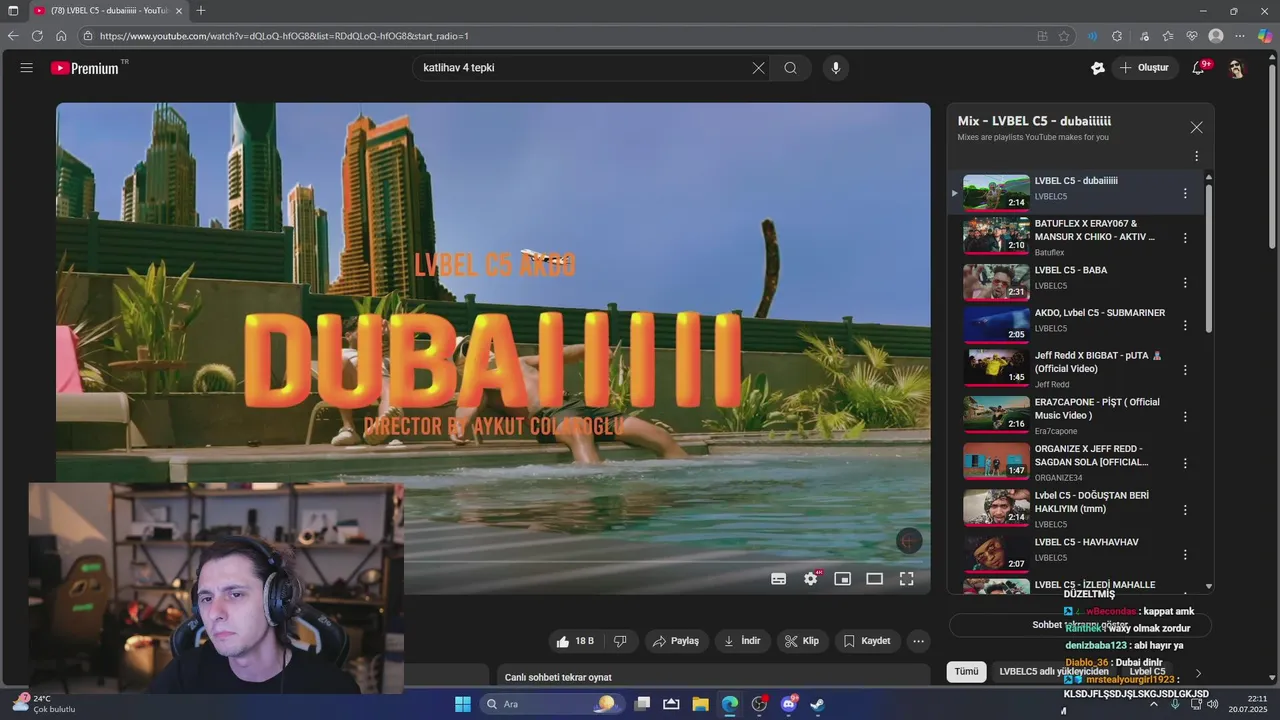Image resolution: width=1280 pixels, height=720 pixels.
Task: Play ERA7CAPONE - PİŞT video thumbnail
Action: 996,413
